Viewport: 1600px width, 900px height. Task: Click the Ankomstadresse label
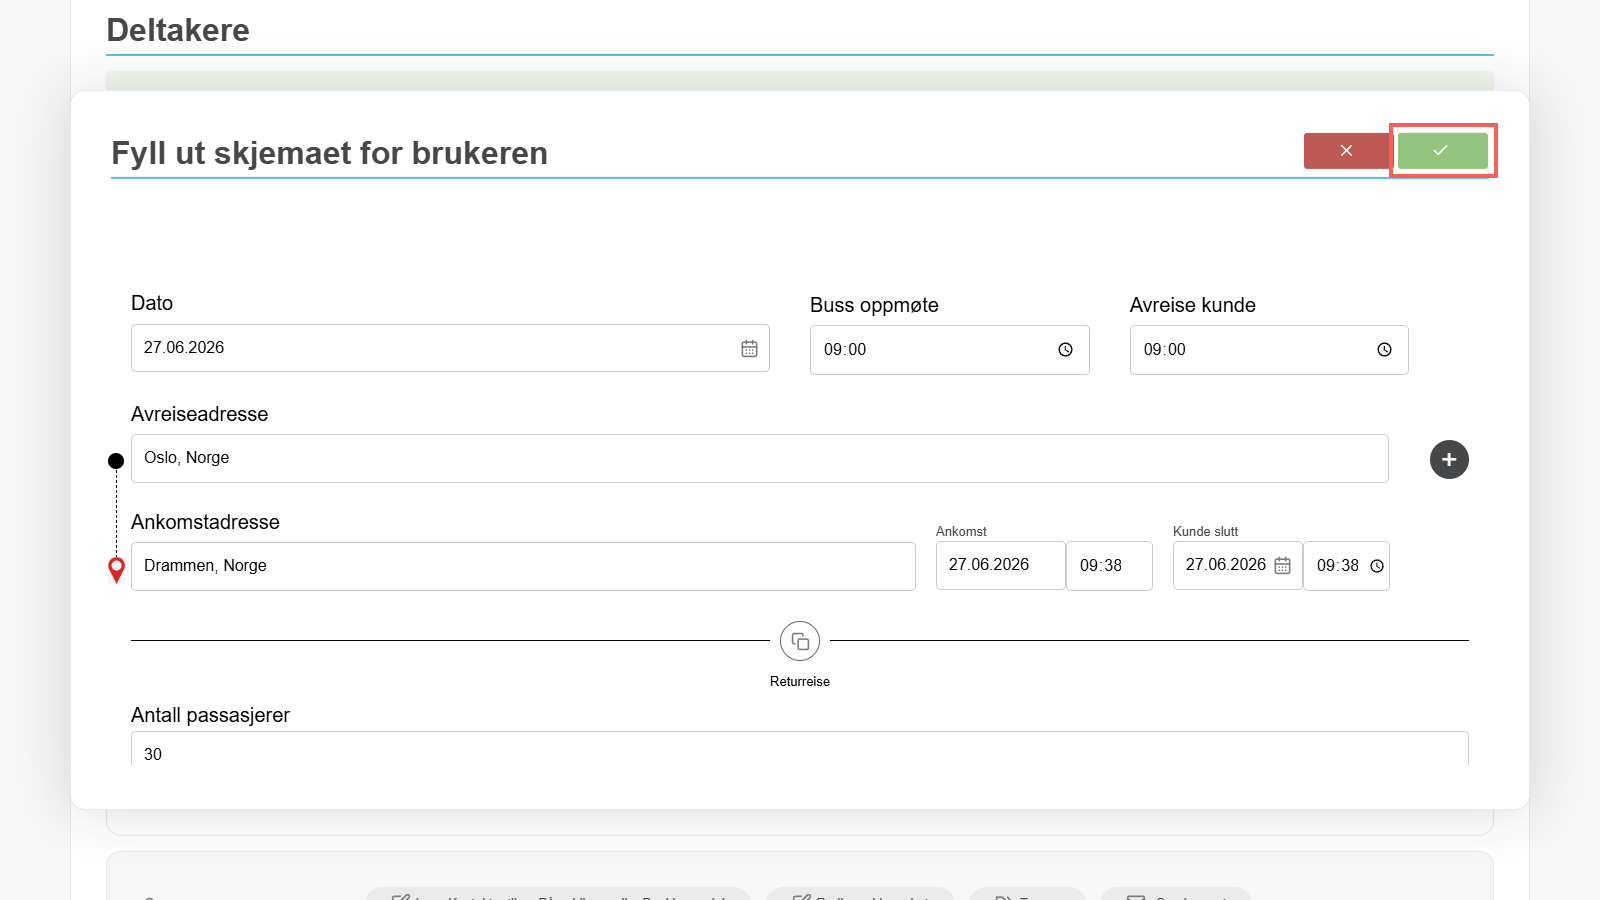205,522
